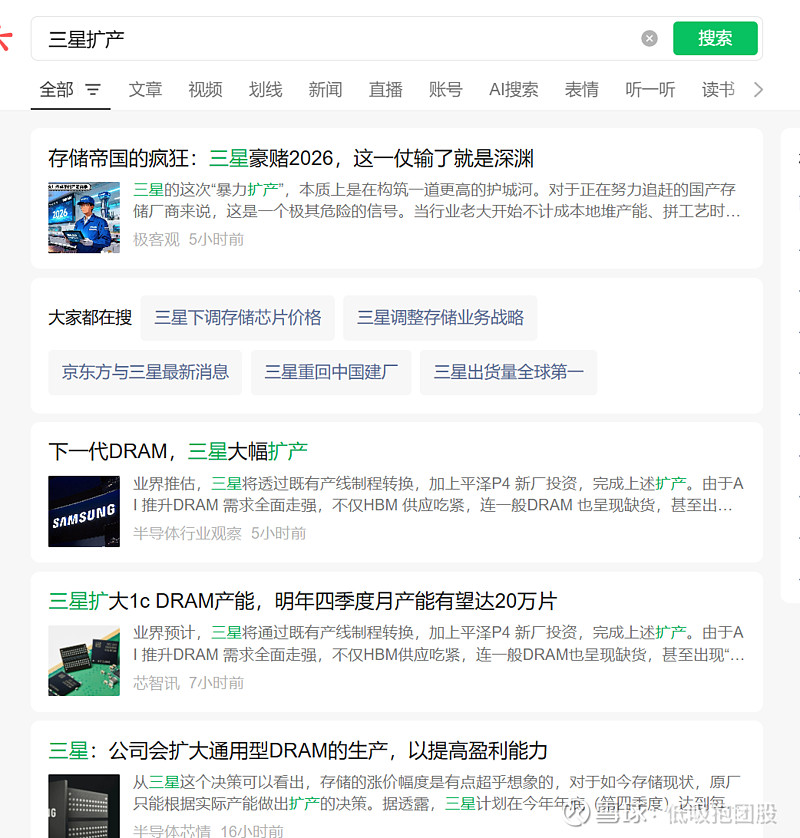Click the source 半导体行业观察

(x=187, y=533)
